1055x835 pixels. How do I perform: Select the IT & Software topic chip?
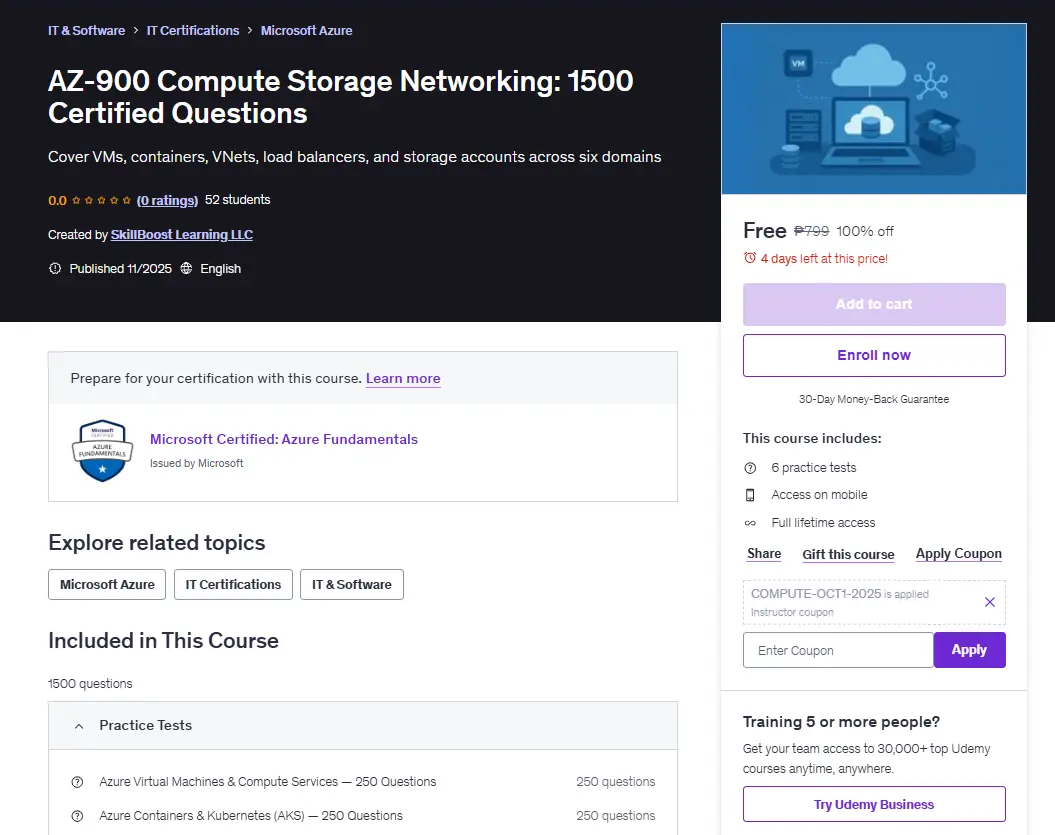352,584
